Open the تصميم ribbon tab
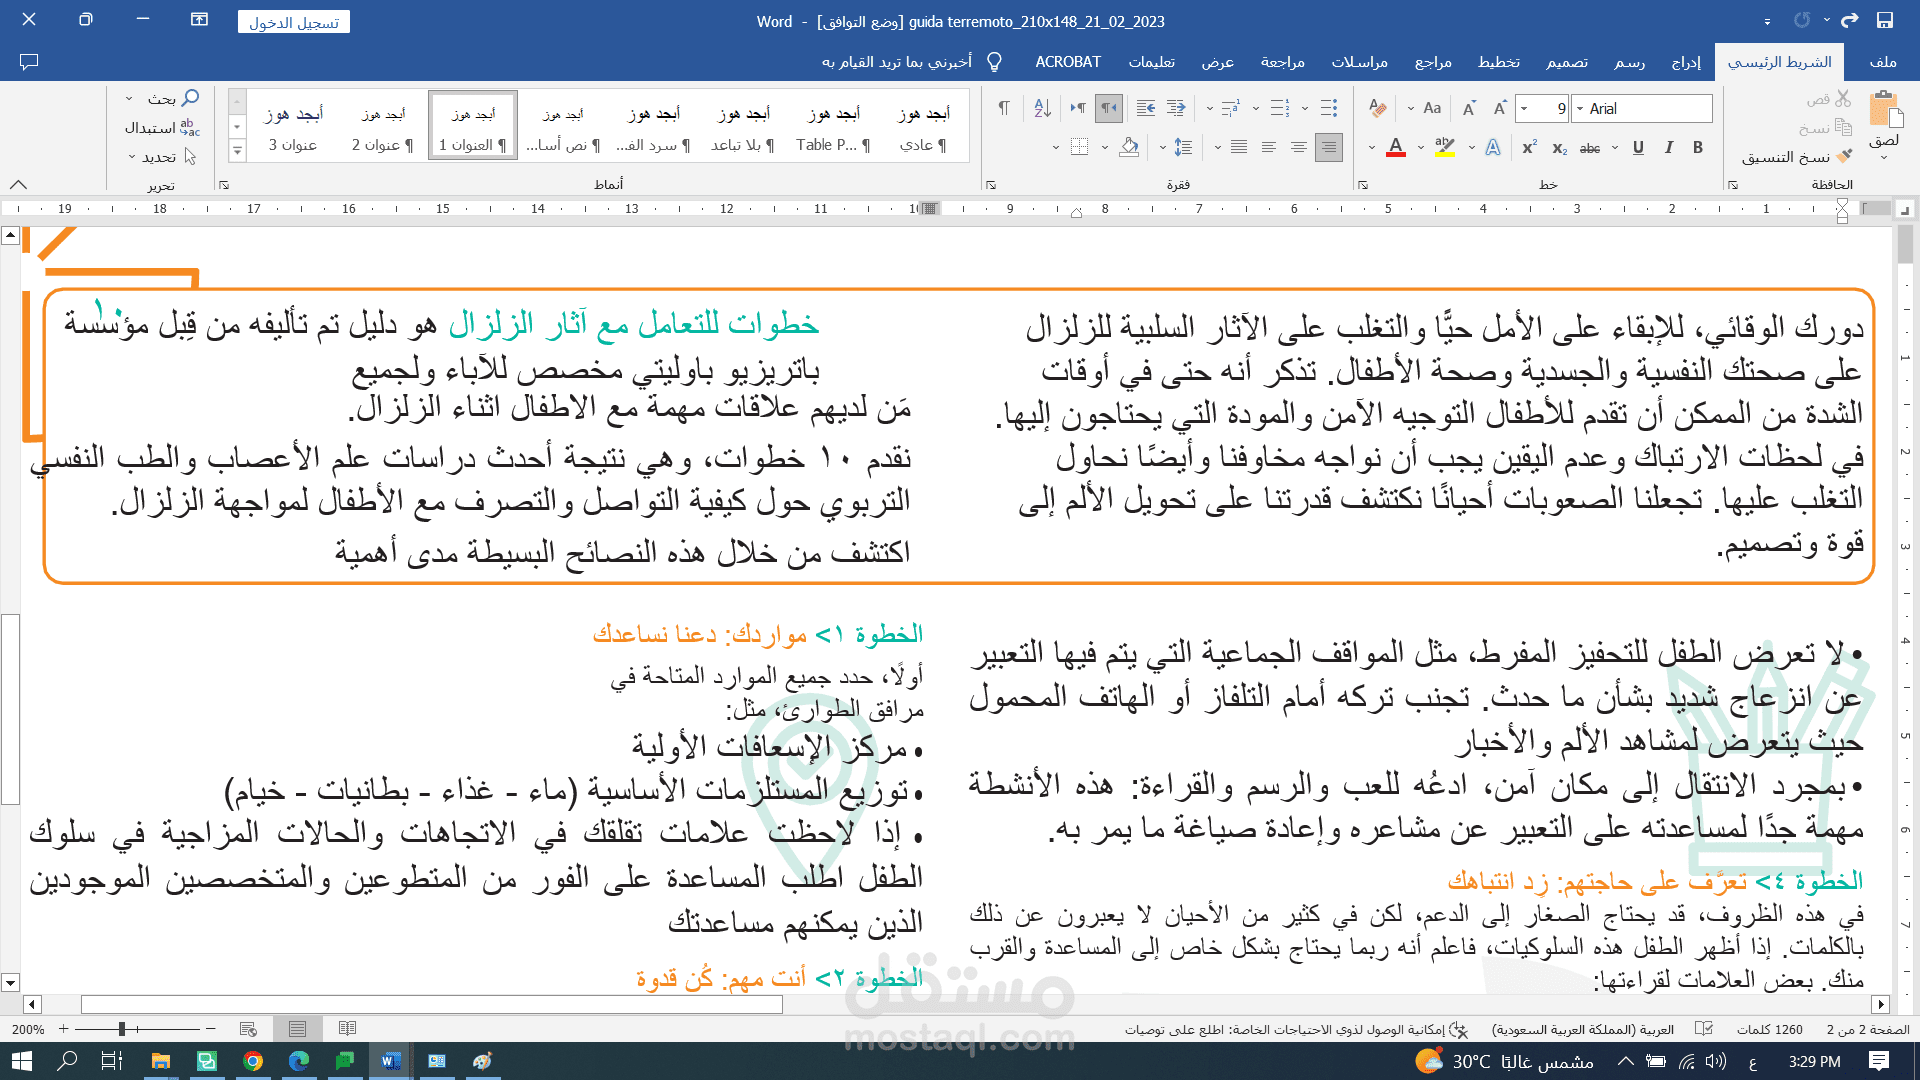 point(1566,62)
